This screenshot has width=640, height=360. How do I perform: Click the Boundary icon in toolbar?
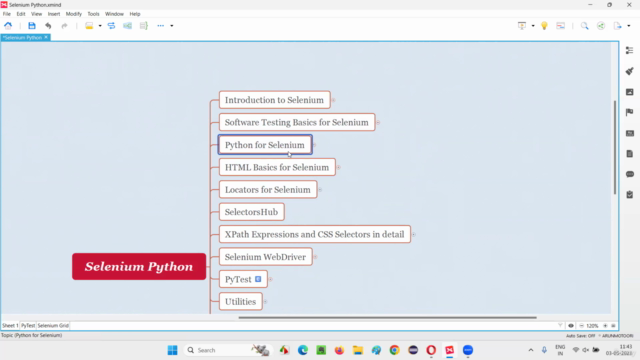[127, 26]
